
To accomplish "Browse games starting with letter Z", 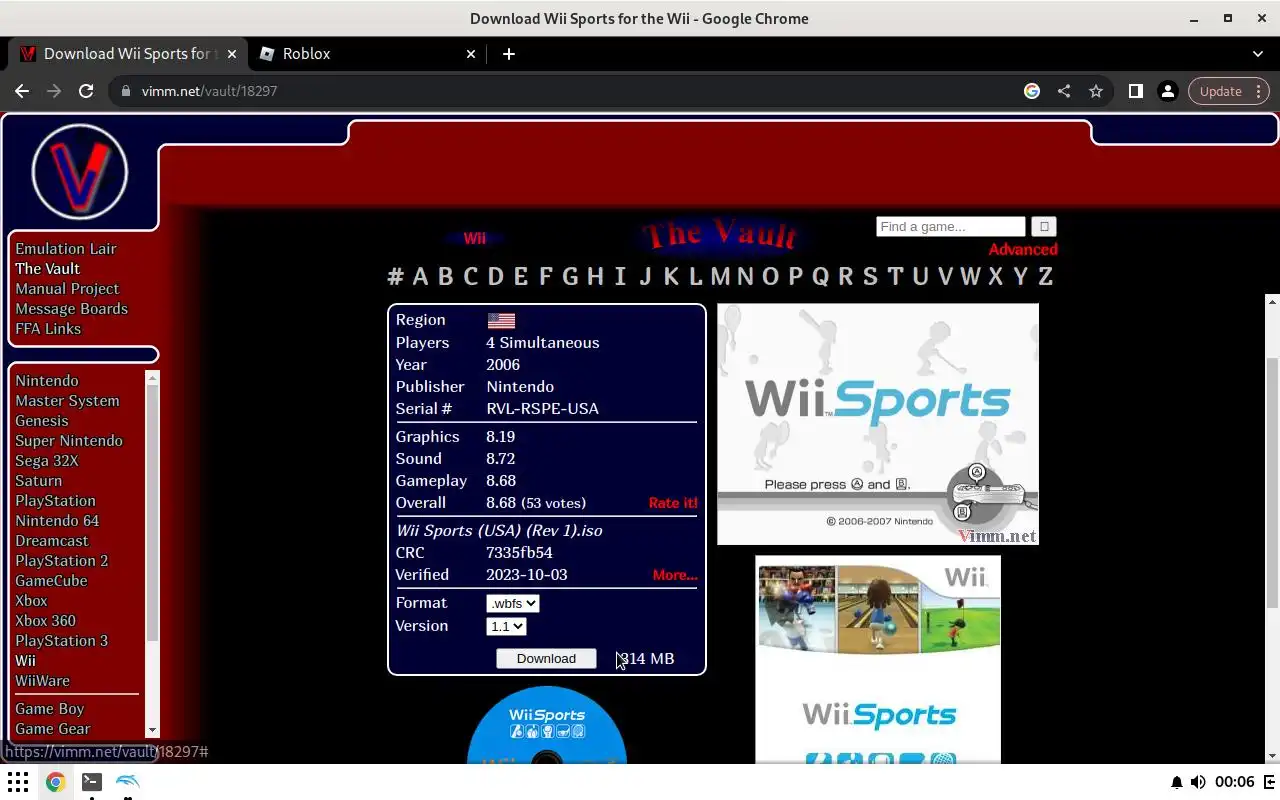I will (x=1045, y=277).
